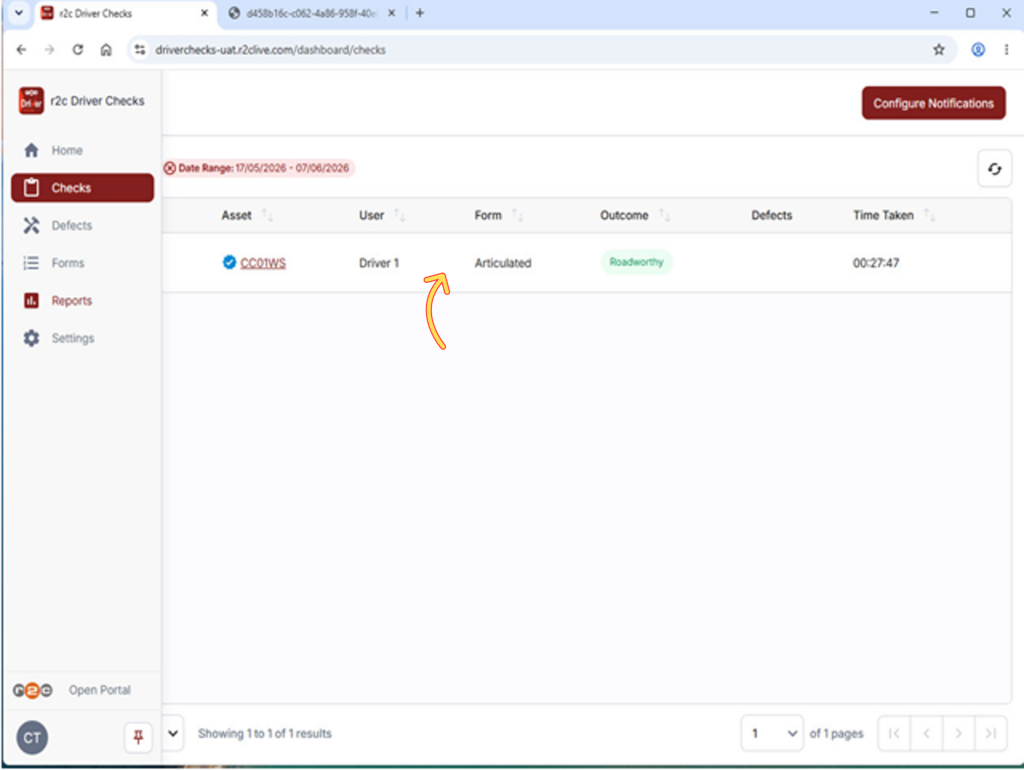The height and width of the screenshot is (770, 1024).
Task: Click the Driver 1 user cell
Action: [x=379, y=263]
